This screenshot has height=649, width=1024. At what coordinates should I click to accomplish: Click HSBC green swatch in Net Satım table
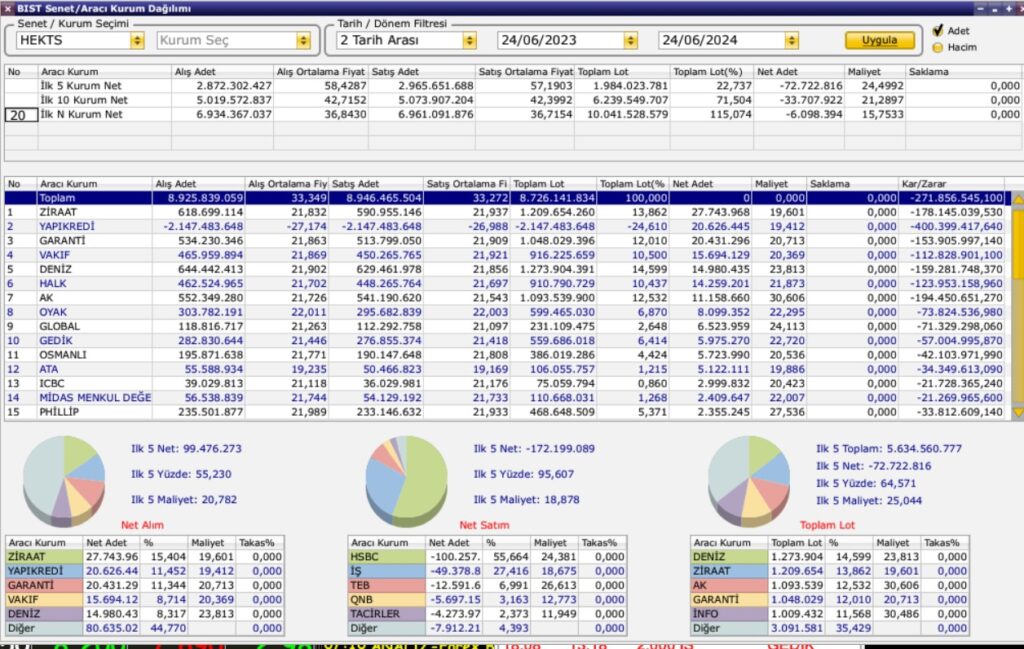click(386, 557)
